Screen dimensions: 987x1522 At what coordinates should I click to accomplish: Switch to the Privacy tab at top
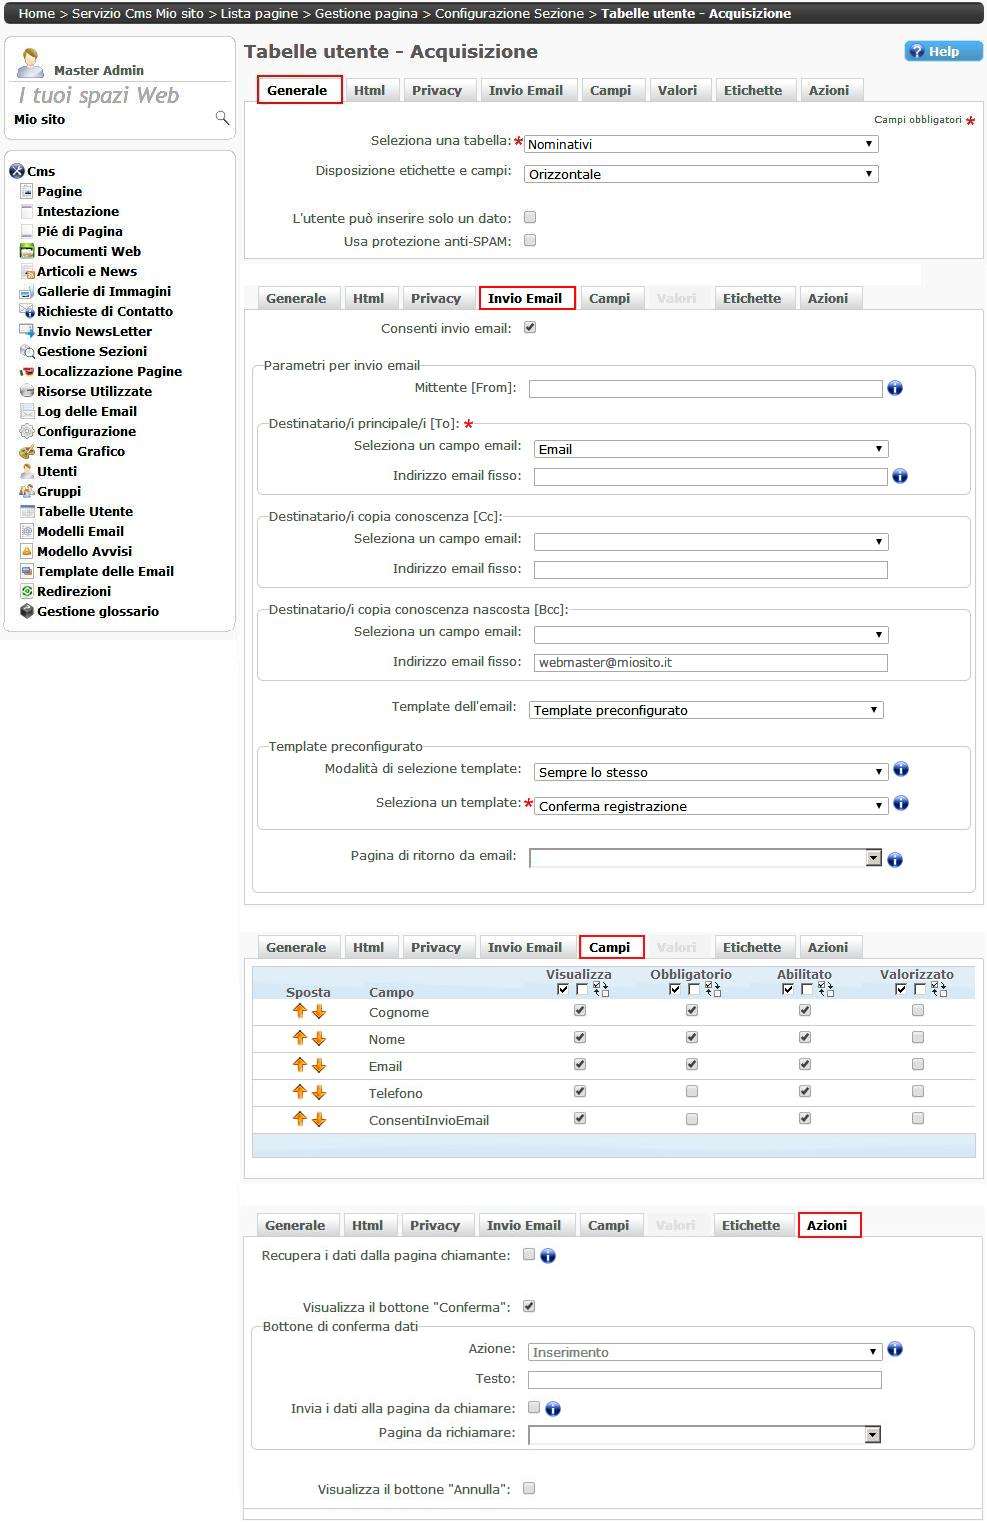click(437, 90)
